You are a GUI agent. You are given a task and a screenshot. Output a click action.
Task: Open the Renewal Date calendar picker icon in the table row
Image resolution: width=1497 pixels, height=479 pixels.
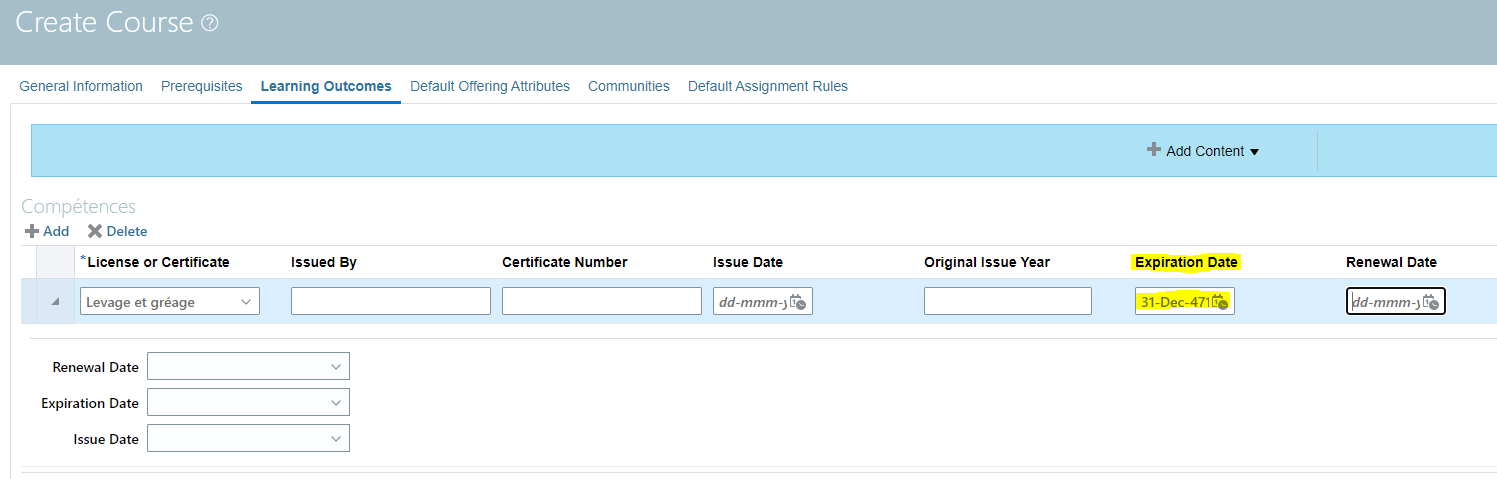(1431, 302)
